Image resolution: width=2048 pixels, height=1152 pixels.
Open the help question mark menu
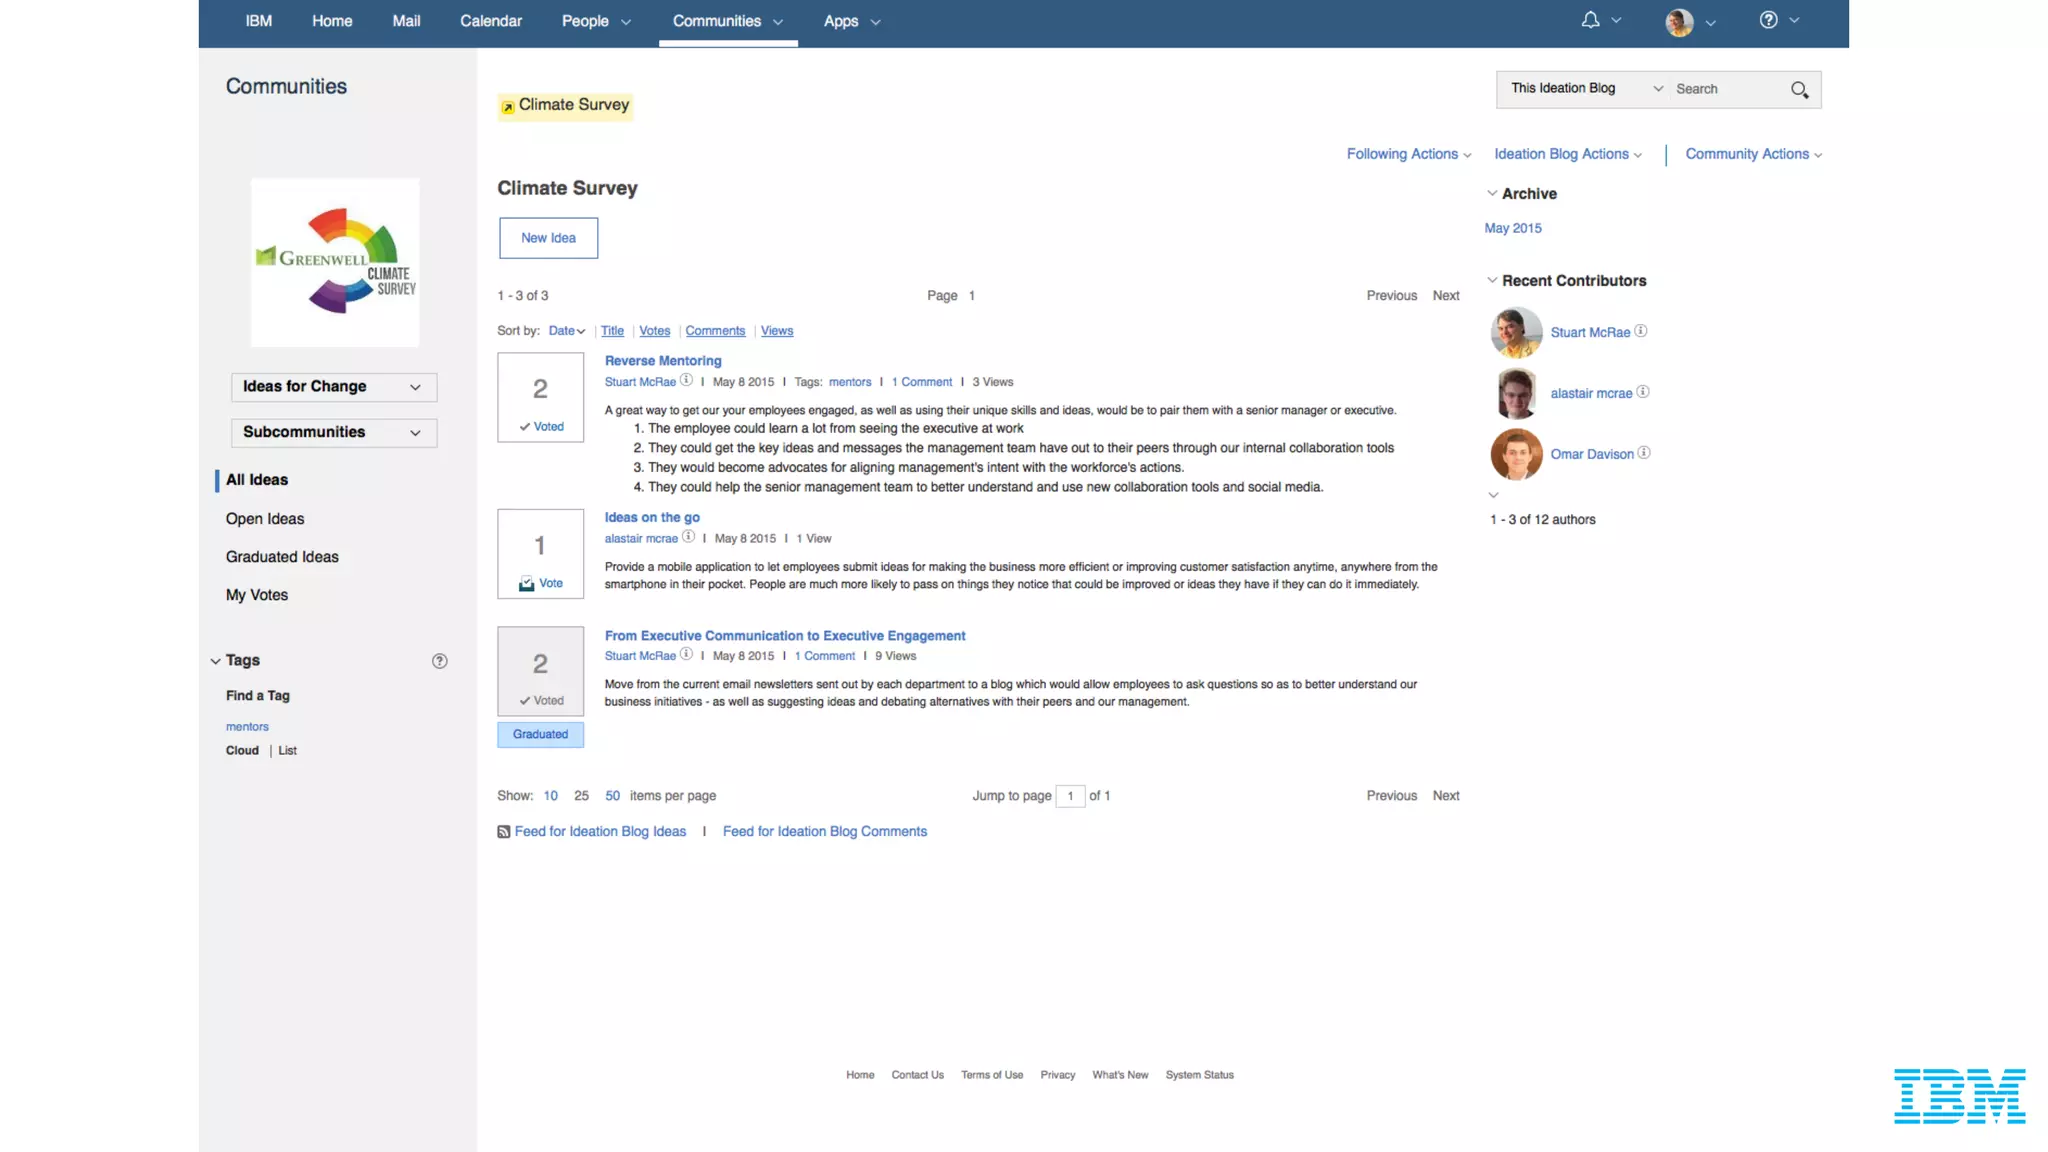click(1768, 20)
